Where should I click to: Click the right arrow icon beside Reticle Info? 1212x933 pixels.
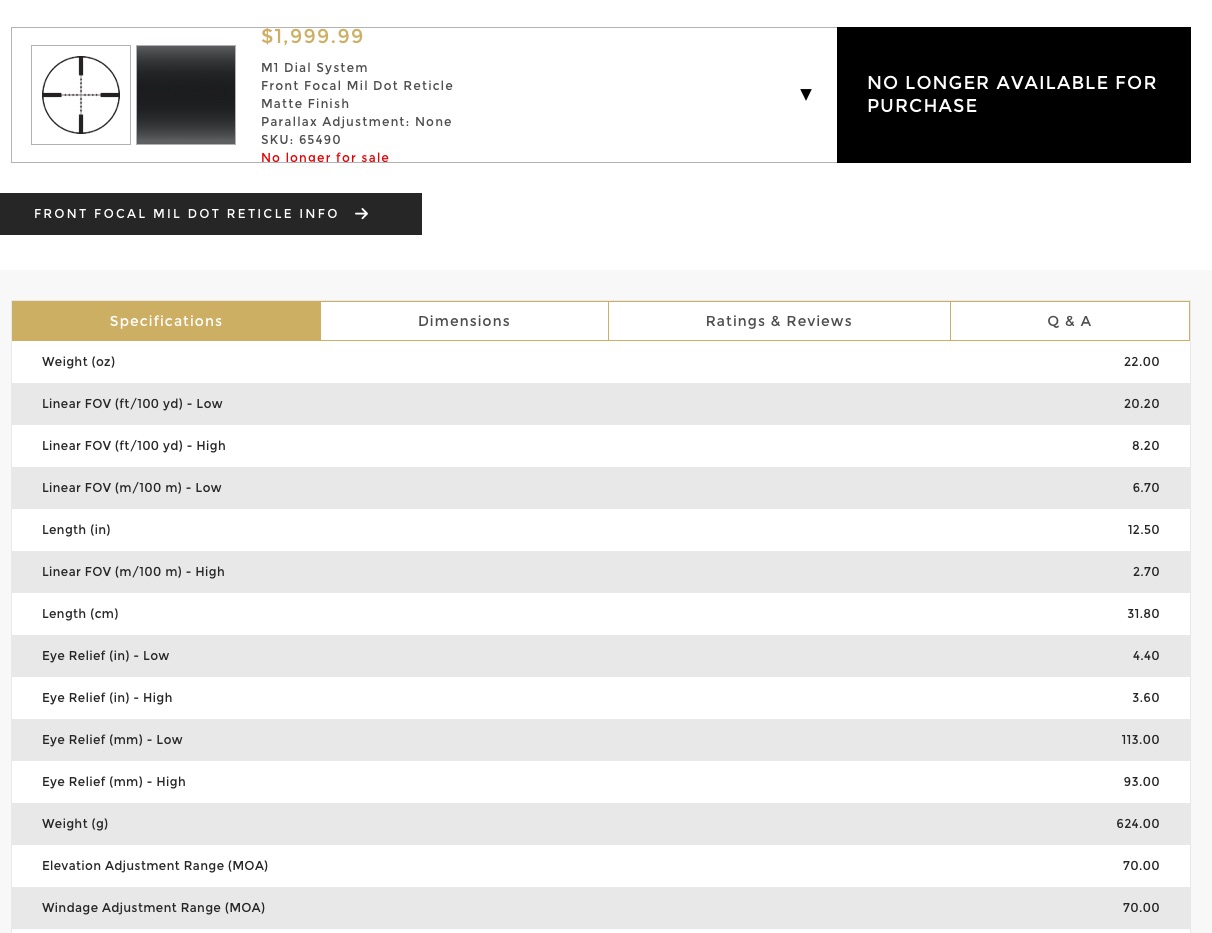click(x=362, y=214)
